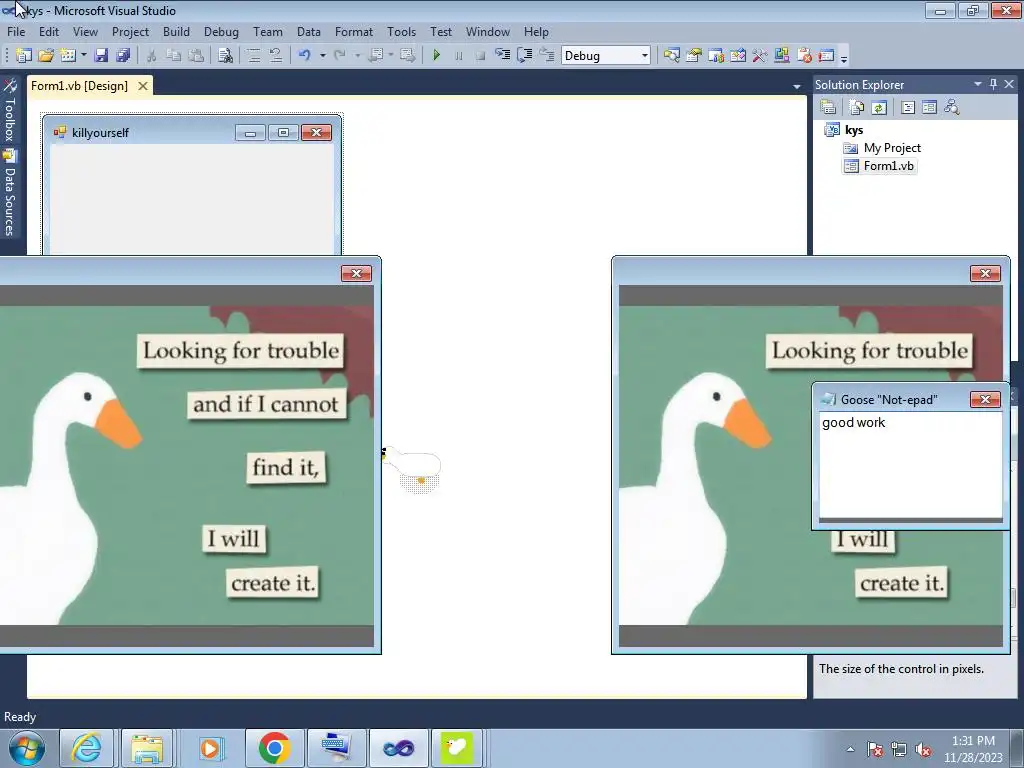Open the Team menu
This screenshot has height=768, width=1024.
click(268, 31)
